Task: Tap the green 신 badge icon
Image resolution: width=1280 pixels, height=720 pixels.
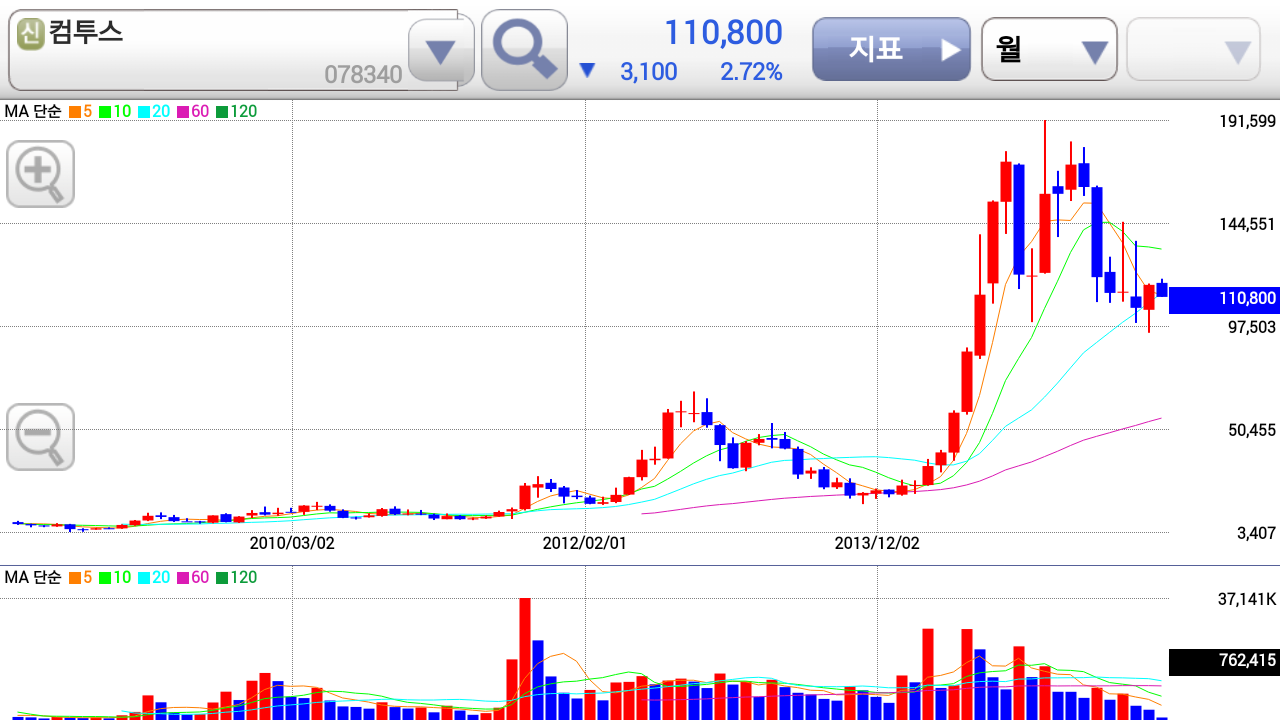Action: pos(31,35)
